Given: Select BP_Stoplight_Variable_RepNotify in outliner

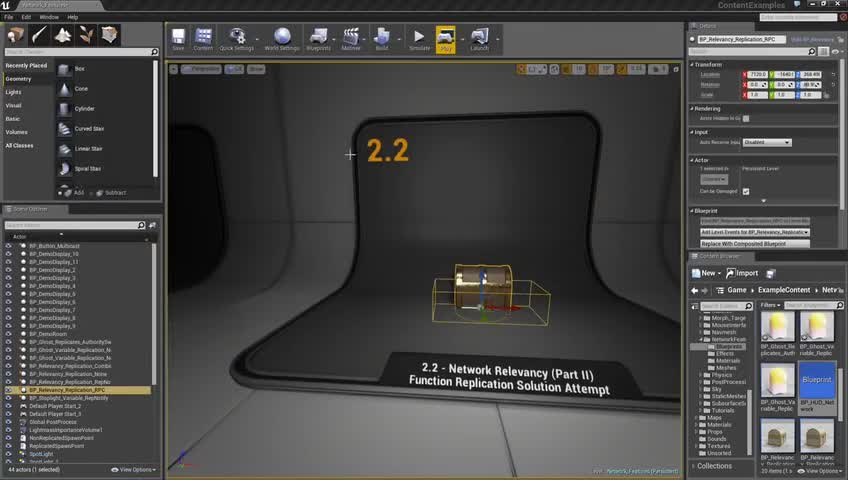Looking at the screenshot, I should coord(69,398).
